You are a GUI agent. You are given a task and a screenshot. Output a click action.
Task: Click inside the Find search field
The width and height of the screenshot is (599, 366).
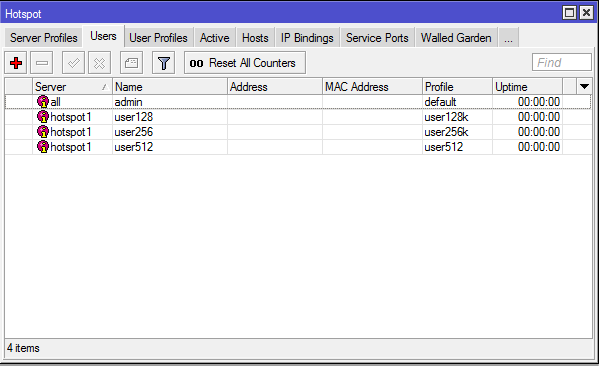pos(562,62)
